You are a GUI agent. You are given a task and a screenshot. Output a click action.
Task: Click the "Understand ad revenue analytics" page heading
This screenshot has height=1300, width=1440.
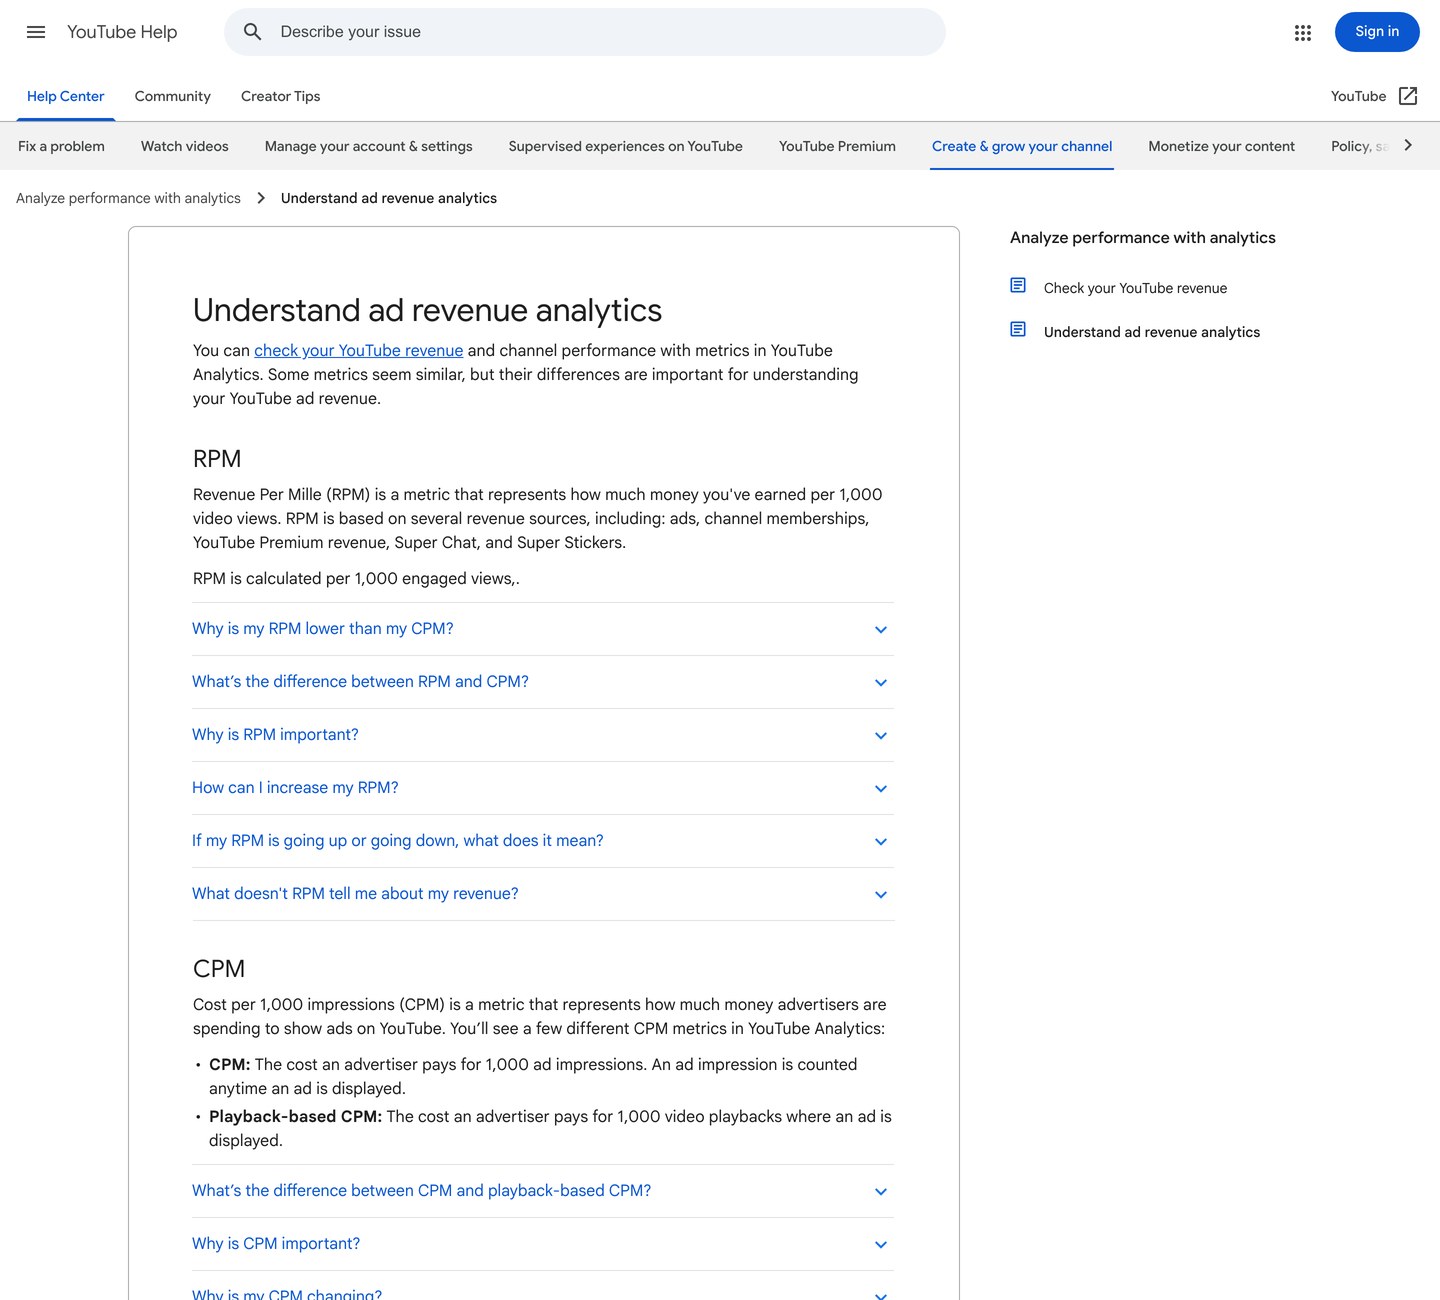427,311
